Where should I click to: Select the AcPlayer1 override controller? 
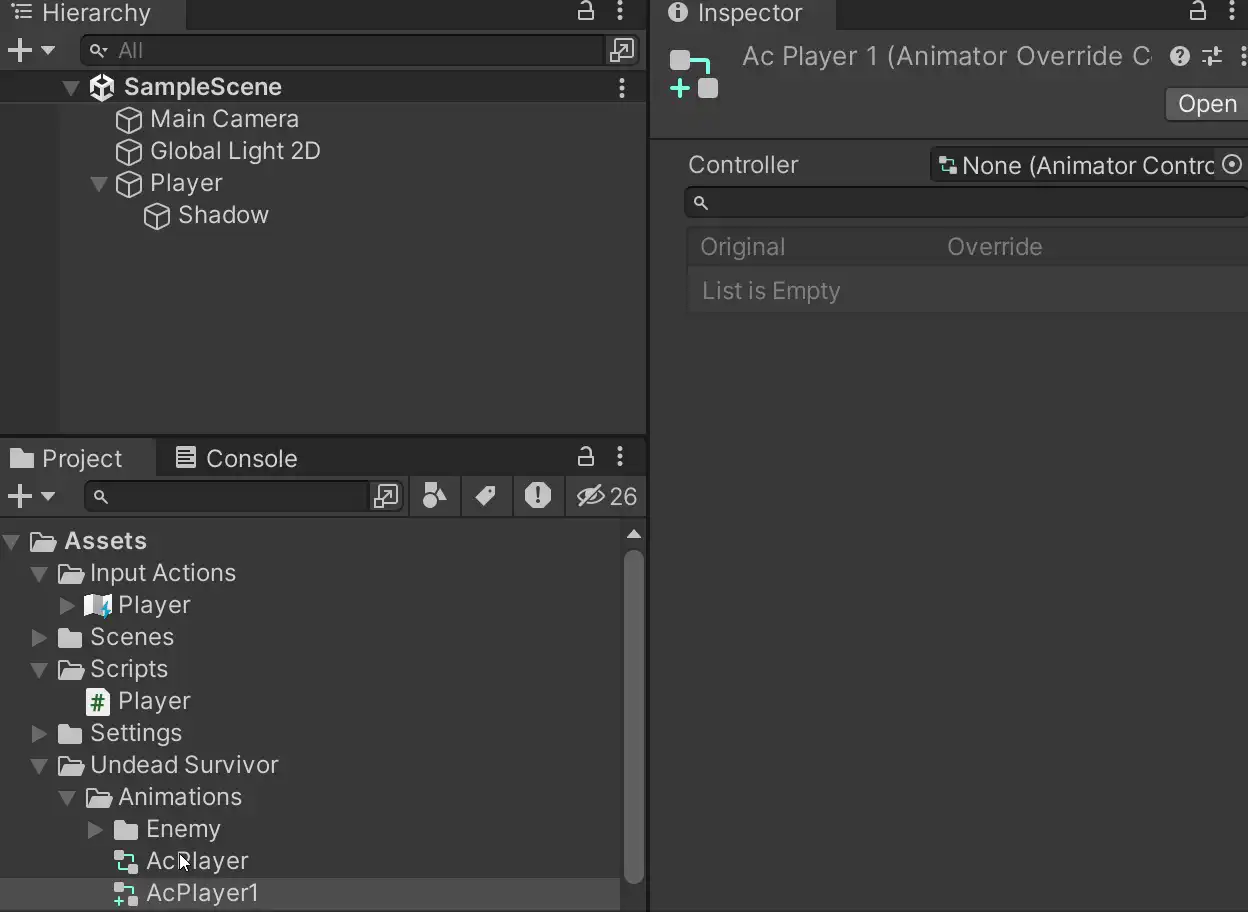coord(202,893)
